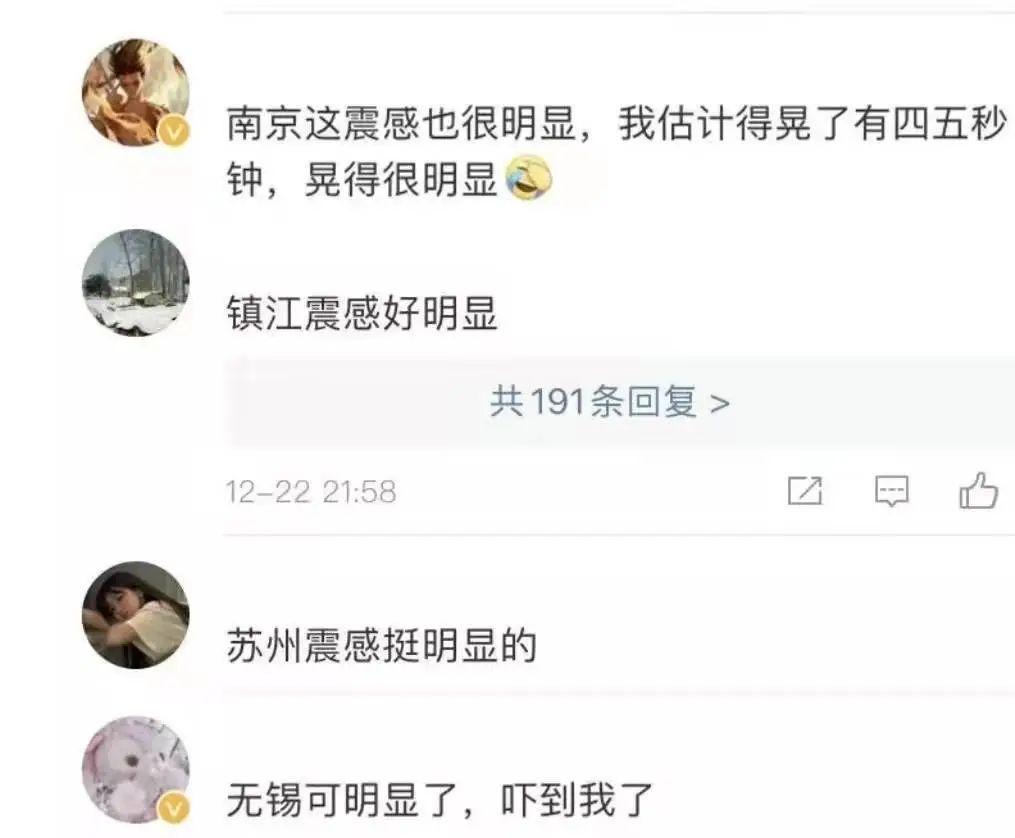Open 共191条回复 replies link
This screenshot has width=1015, height=838.
(x=609, y=402)
